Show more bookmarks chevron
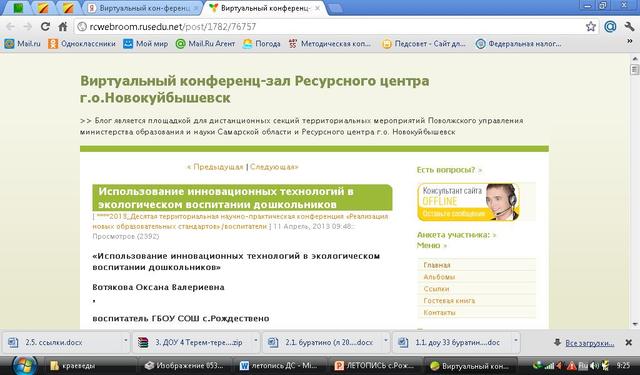640x375 pixels. point(630,42)
